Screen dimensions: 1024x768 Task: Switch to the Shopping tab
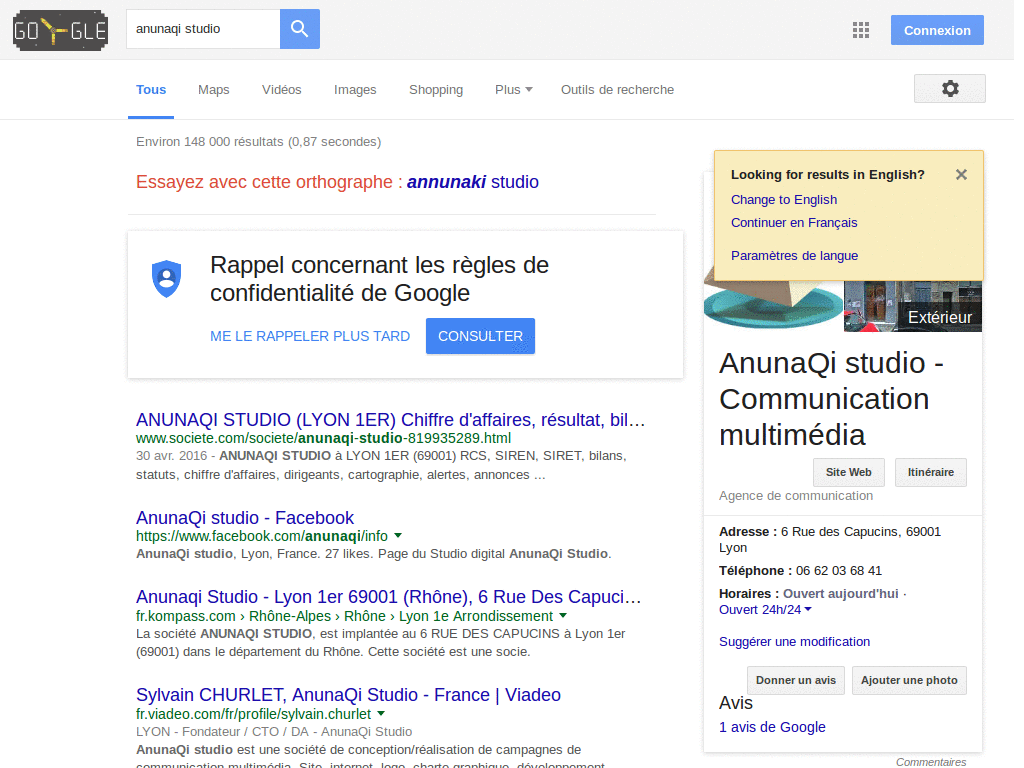pos(436,89)
